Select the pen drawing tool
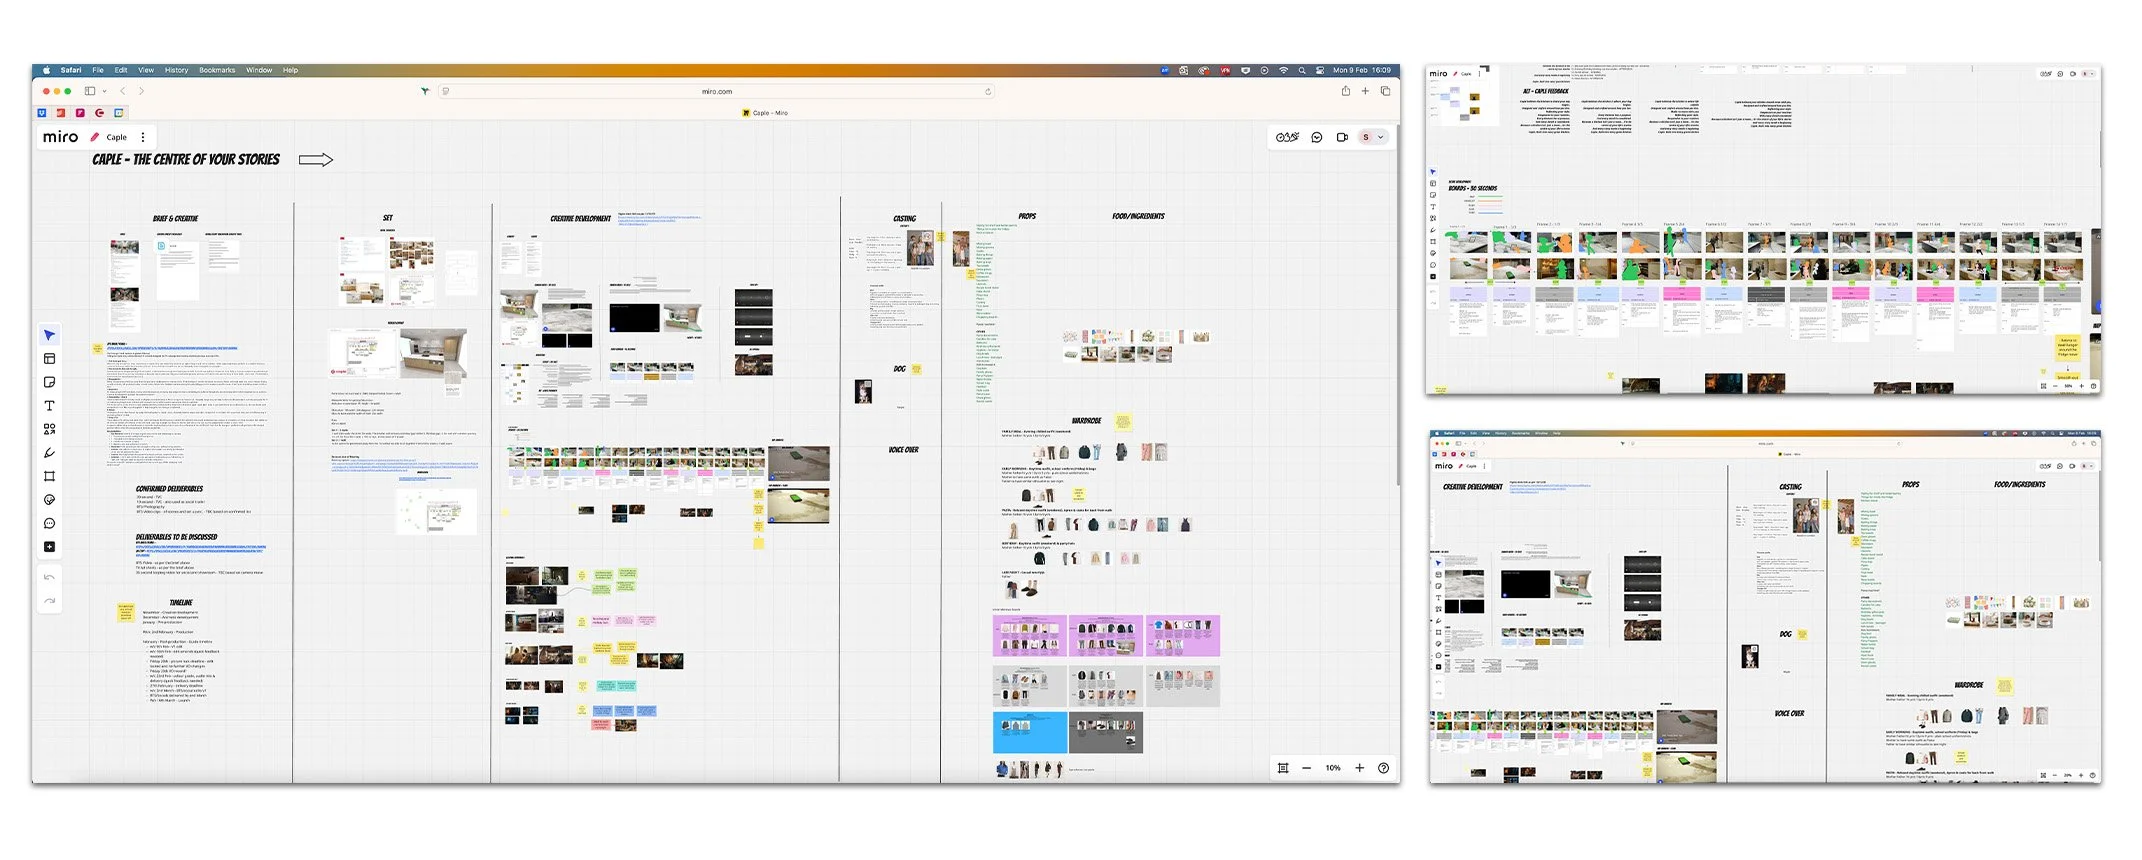This screenshot has width=2142, height=860. [x=49, y=453]
